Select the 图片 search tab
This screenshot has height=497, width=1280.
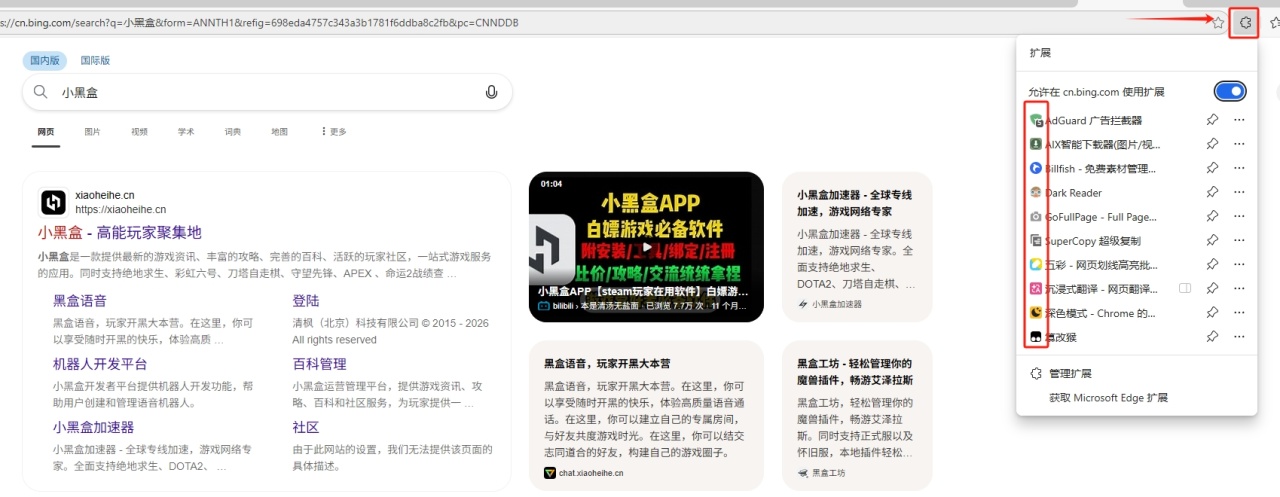tap(92, 131)
